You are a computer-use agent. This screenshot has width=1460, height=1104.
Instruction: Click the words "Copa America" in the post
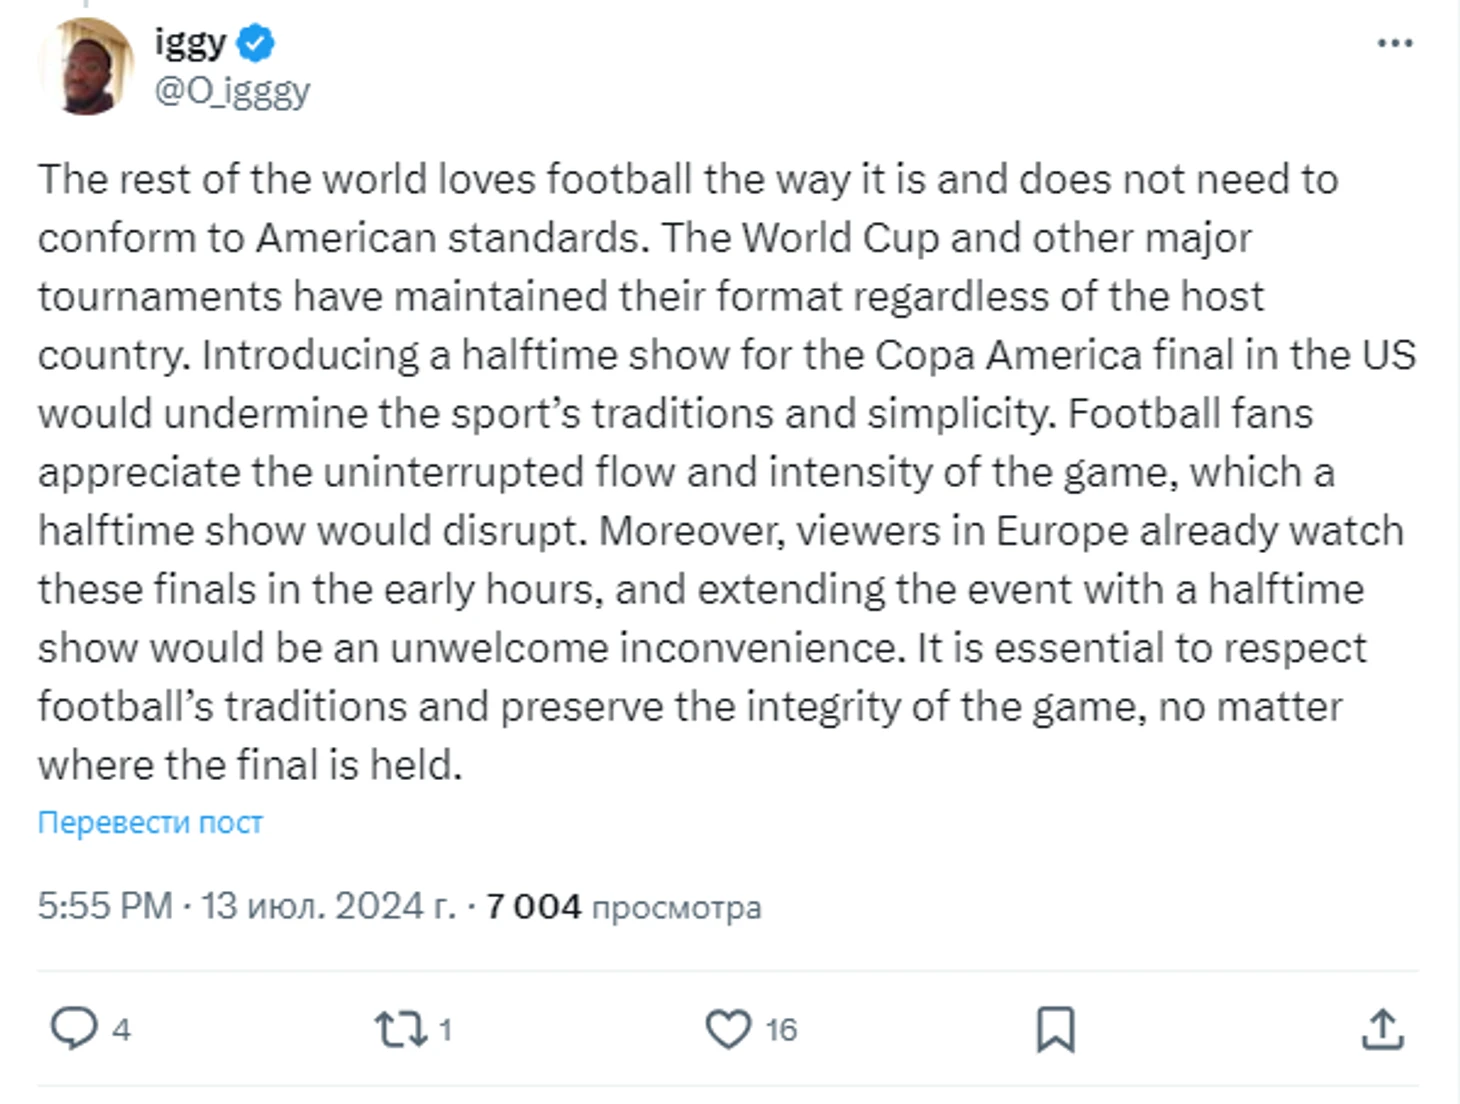pos(1008,356)
